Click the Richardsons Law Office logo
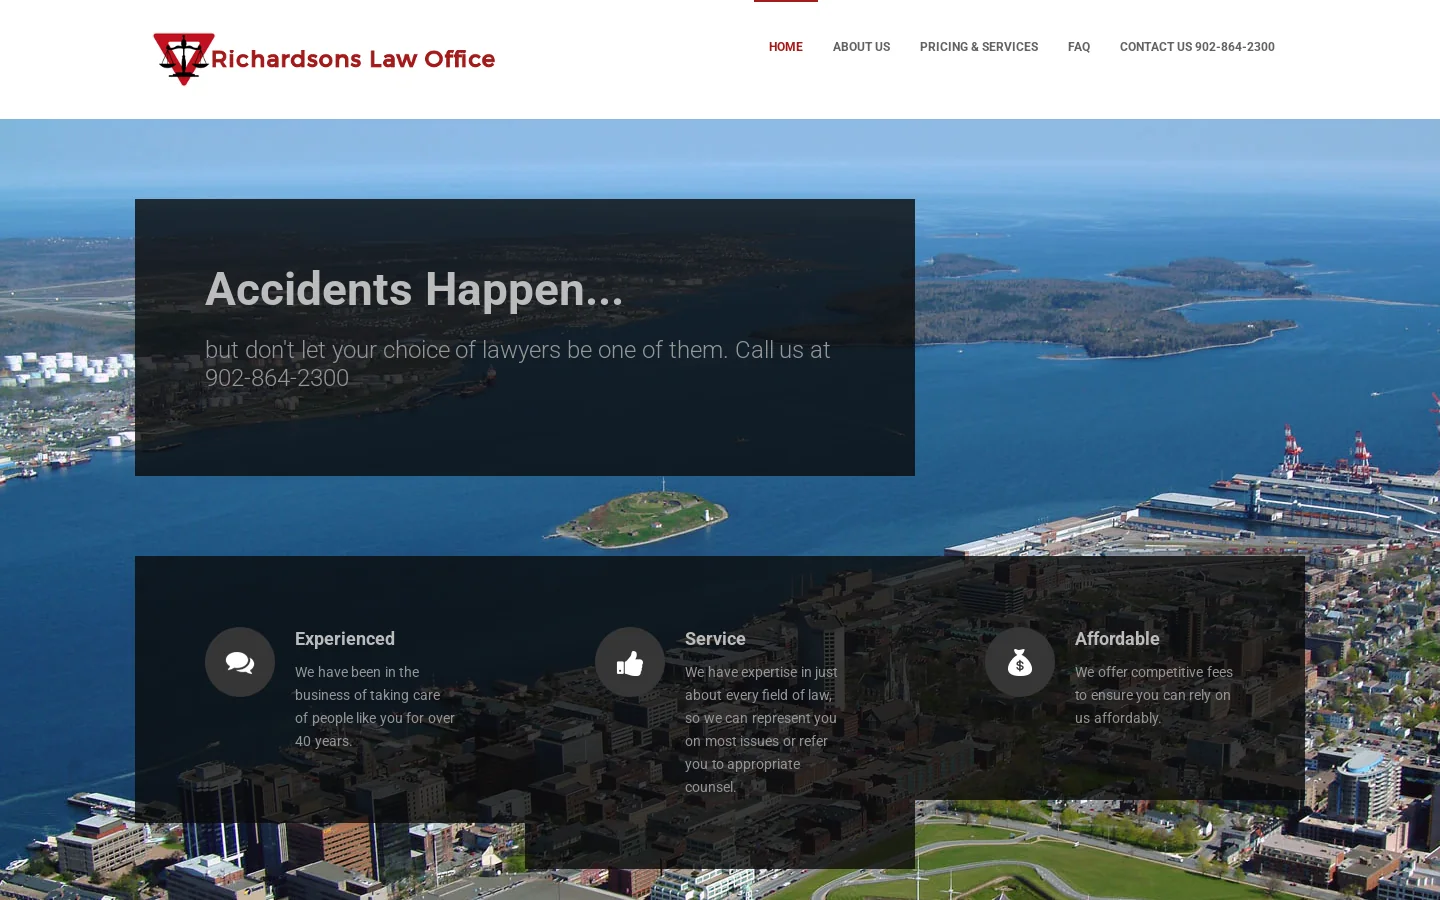This screenshot has width=1440, height=900. 324,59
